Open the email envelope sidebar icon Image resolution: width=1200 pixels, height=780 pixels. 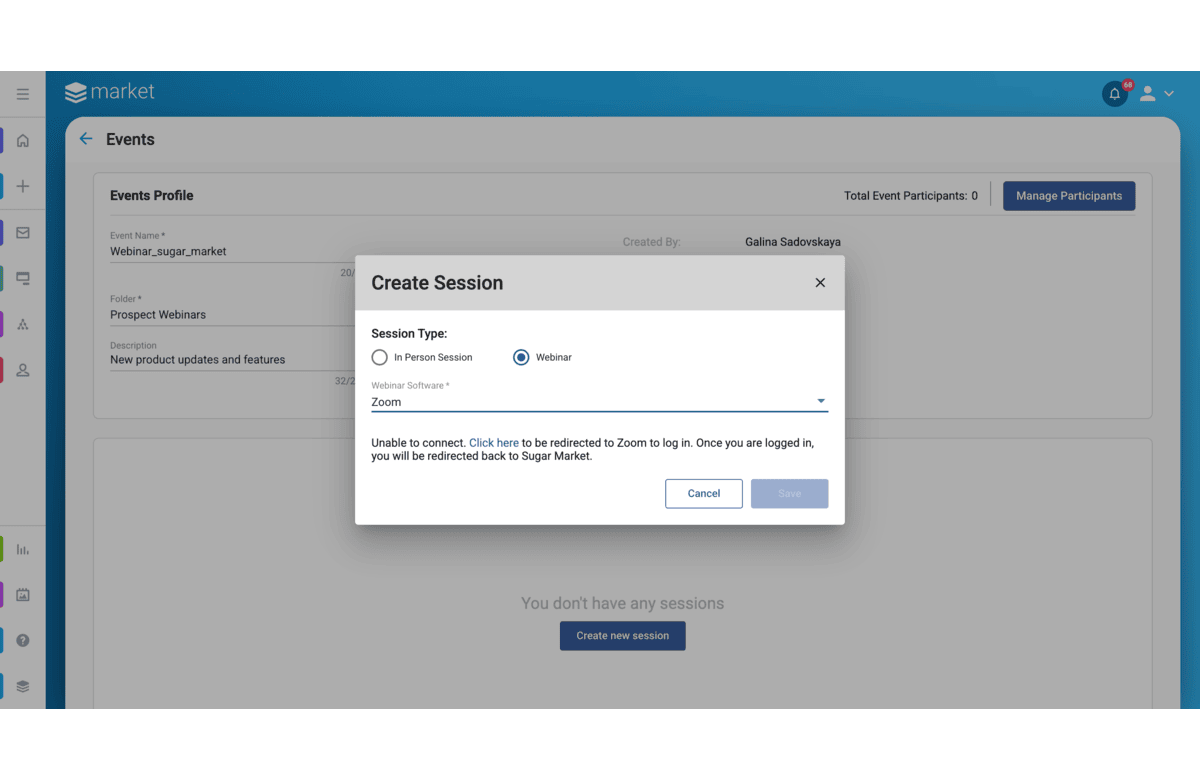point(23,233)
